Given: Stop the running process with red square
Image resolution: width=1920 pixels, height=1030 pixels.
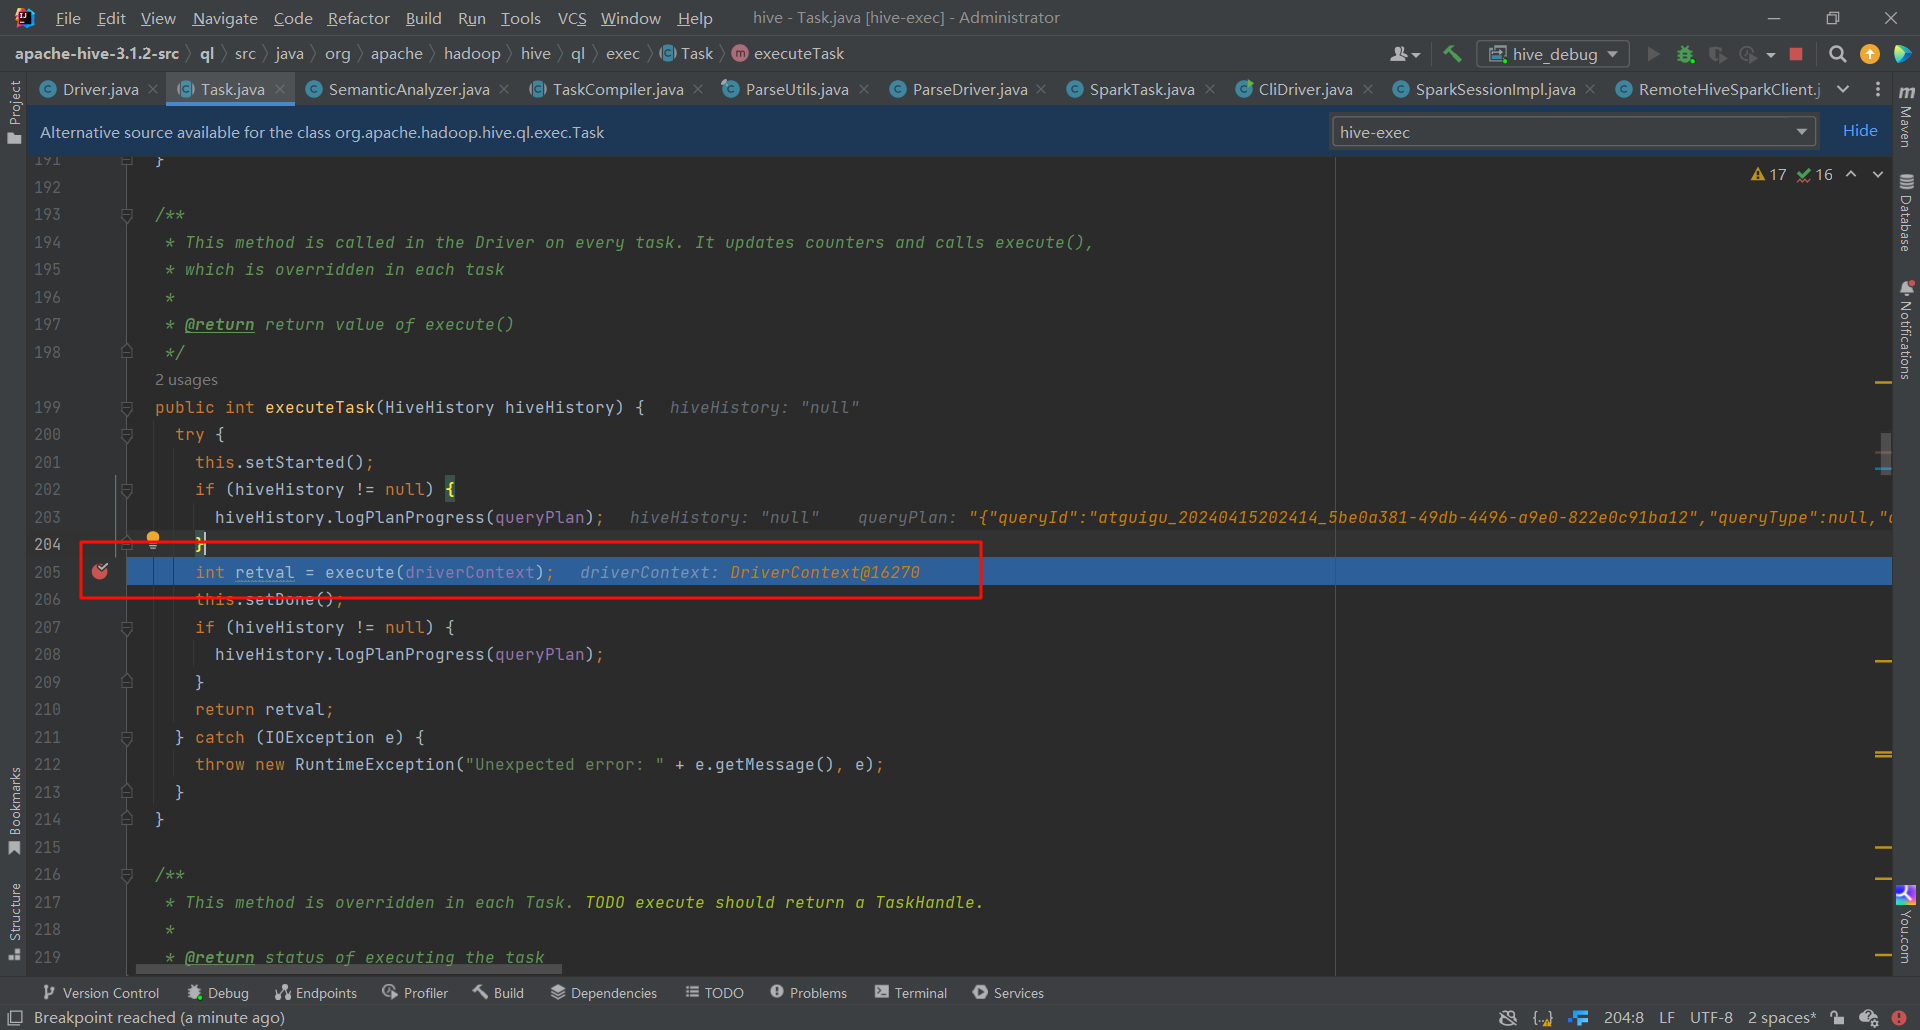Looking at the screenshot, I should [1796, 54].
